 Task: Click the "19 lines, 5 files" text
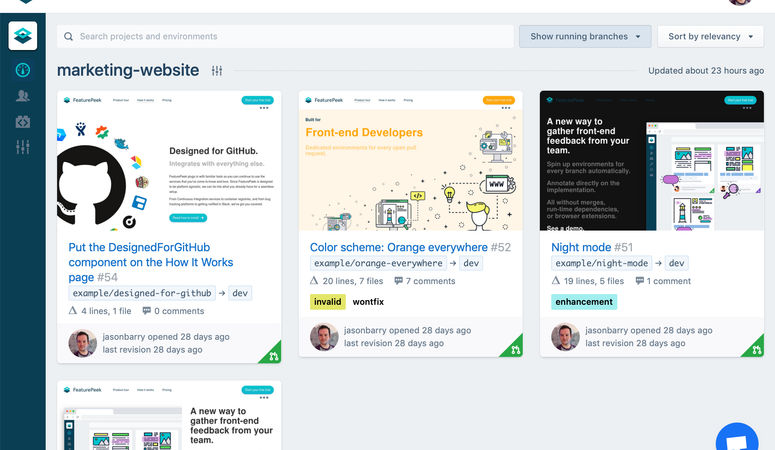(x=594, y=281)
